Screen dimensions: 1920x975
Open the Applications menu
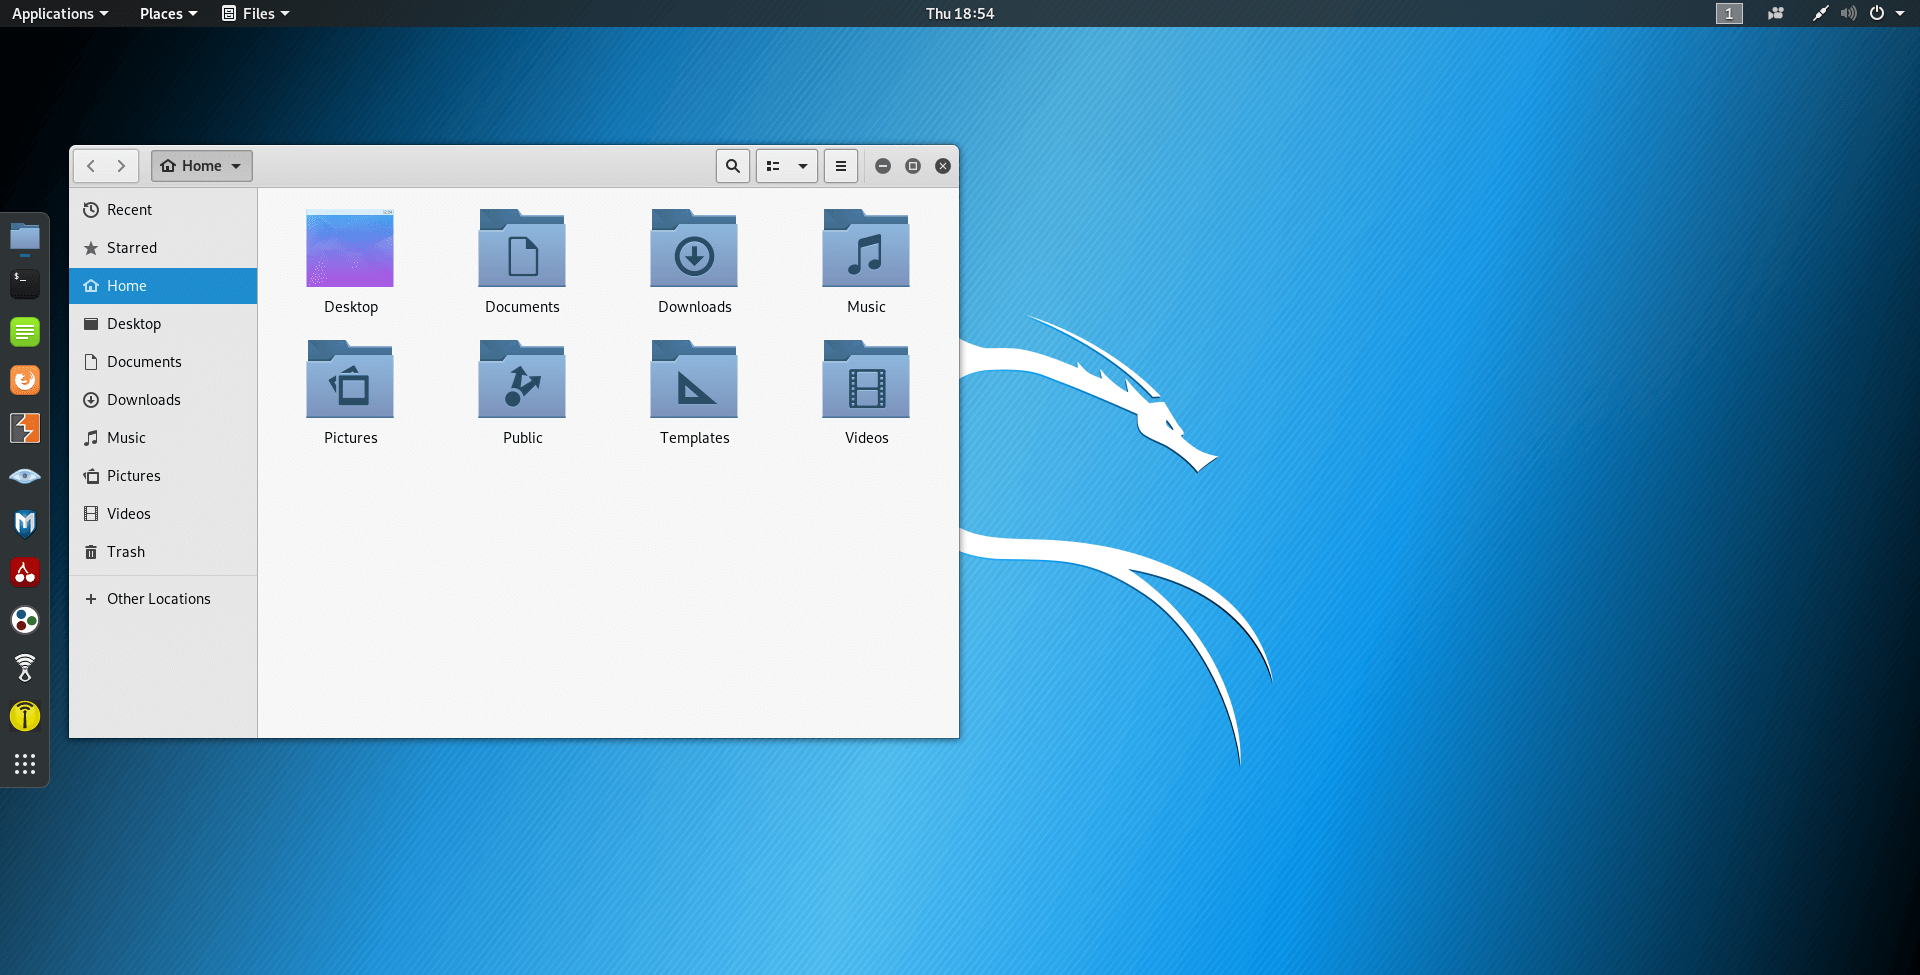[60, 13]
